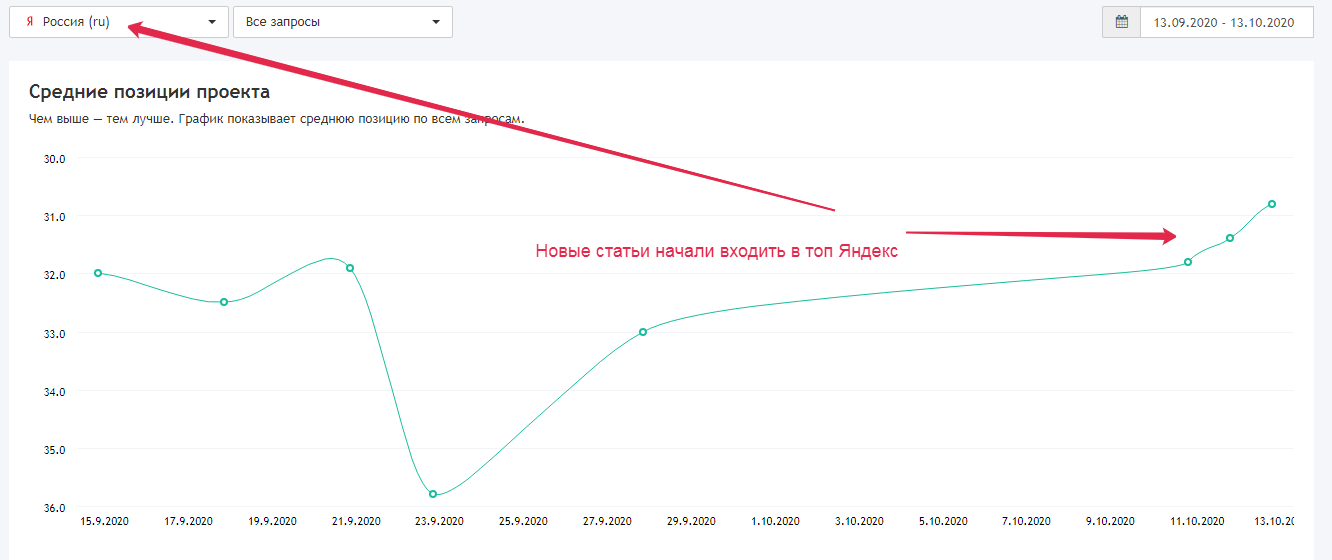Viewport: 1332px width, 560px height.
Task: Click the lowest data point near 23.9.2020
Action: tap(433, 494)
